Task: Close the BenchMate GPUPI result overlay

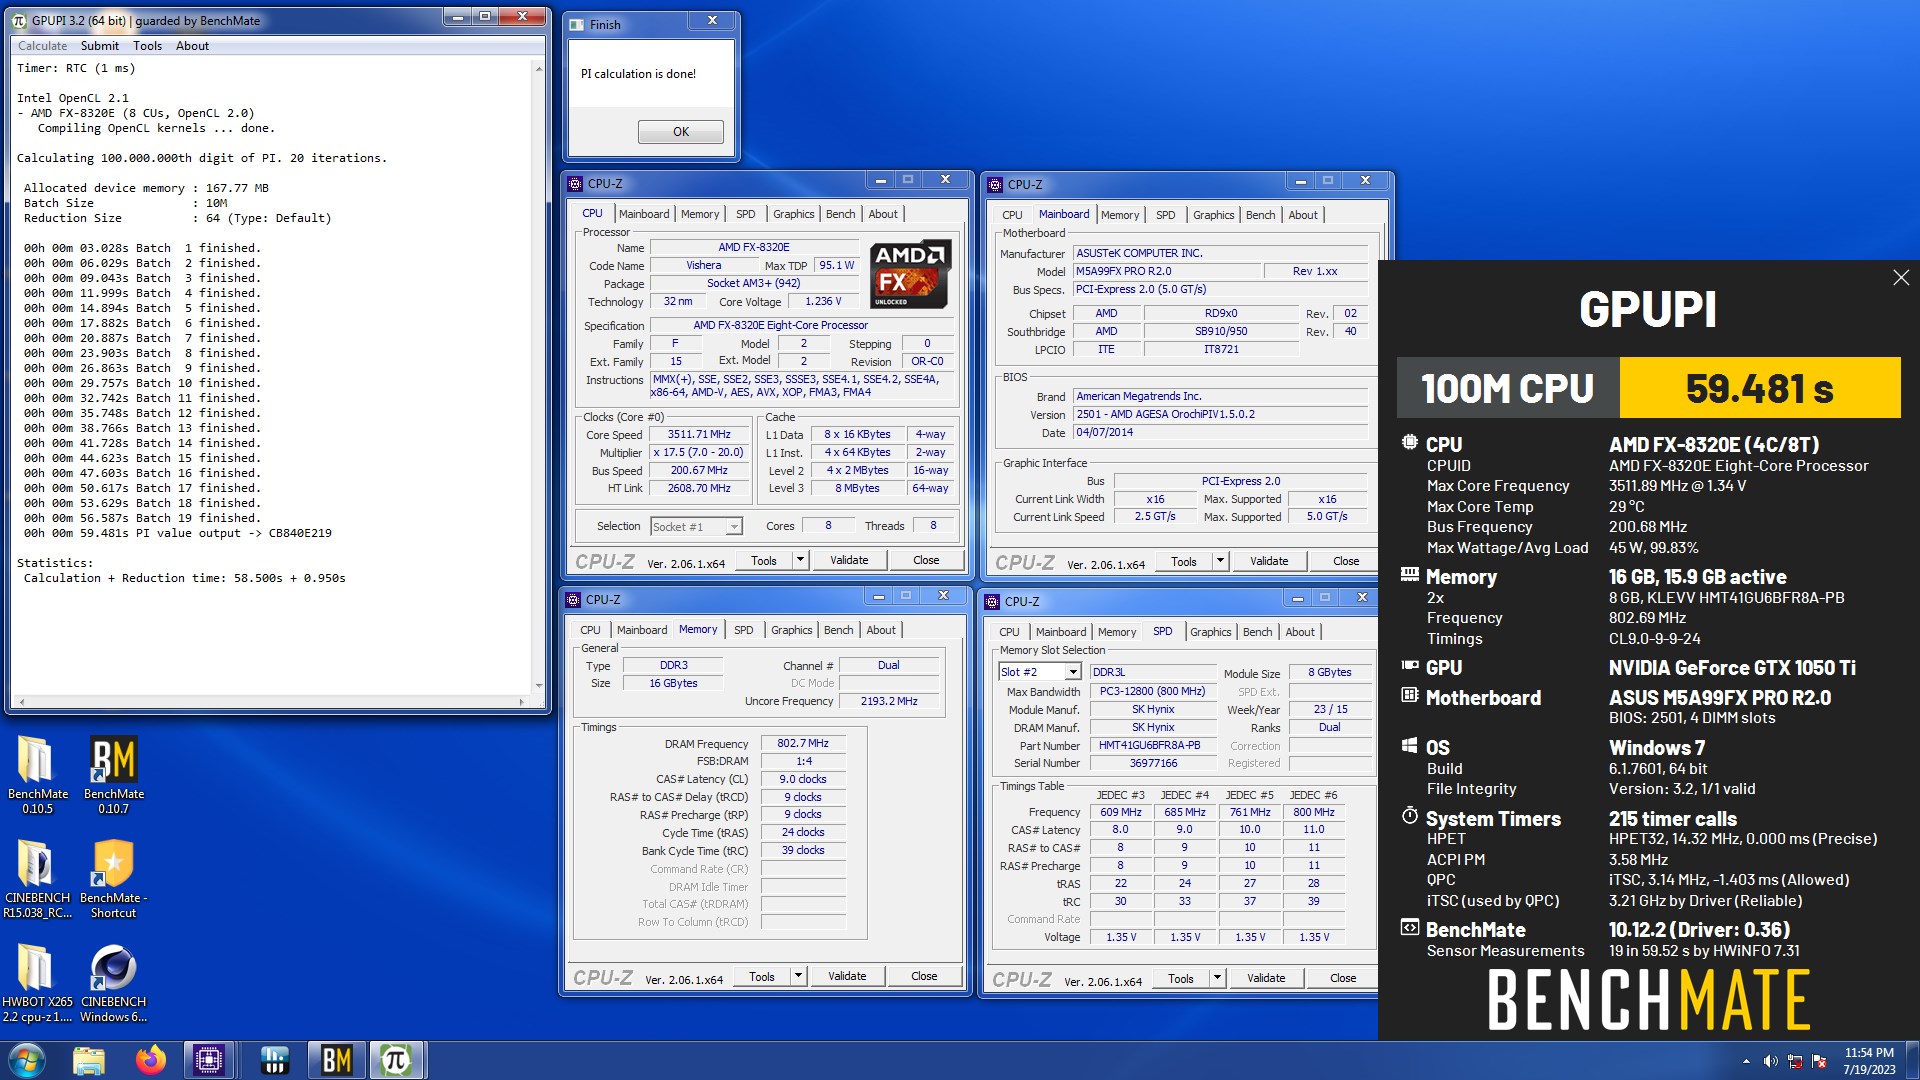Action: tap(1901, 278)
